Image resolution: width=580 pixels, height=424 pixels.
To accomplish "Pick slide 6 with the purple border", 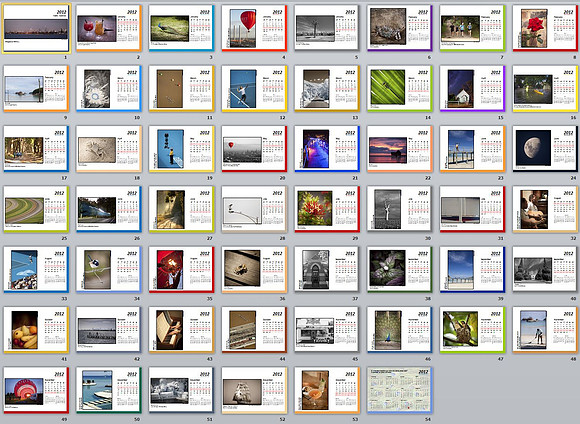I will [400, 28].
